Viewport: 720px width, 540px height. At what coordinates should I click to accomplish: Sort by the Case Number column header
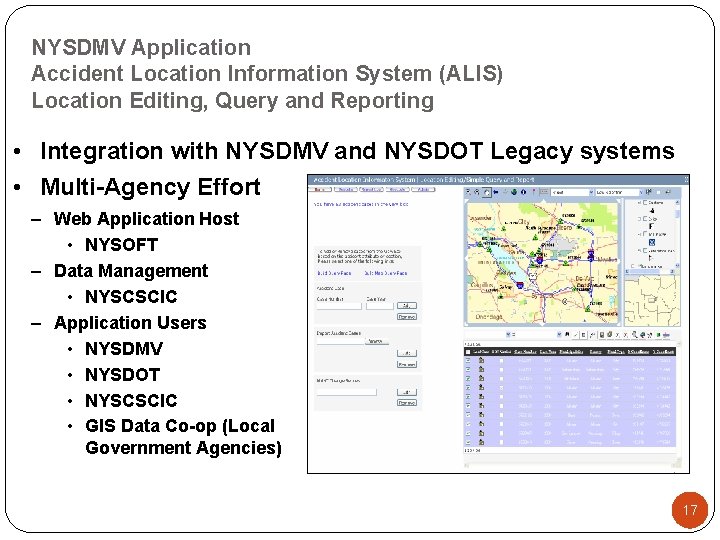(x=525, y=352)
